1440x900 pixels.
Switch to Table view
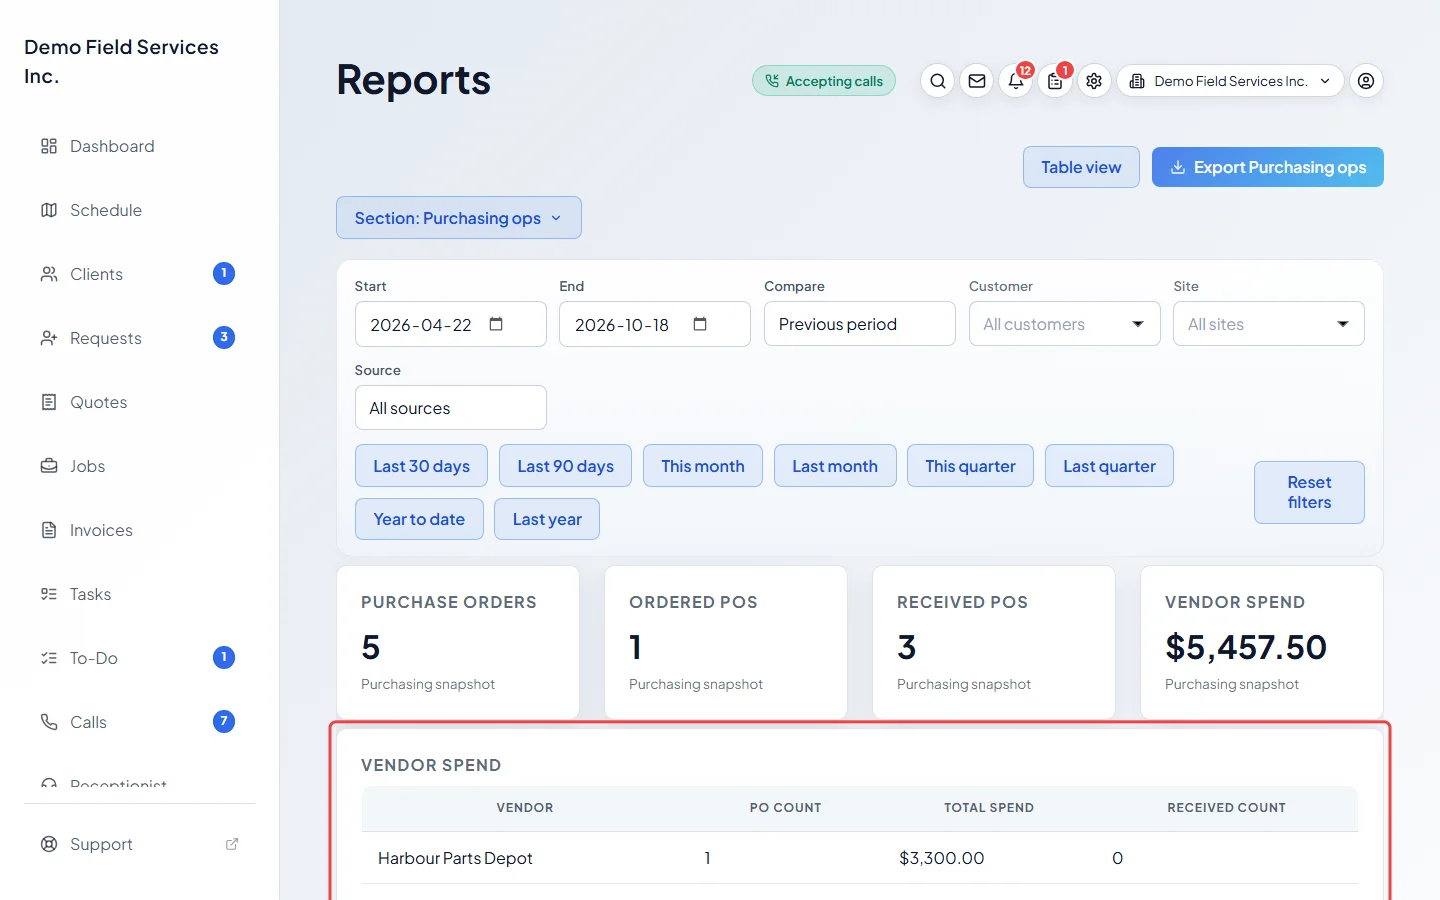pyautogui.click(x=1081, y=167)
